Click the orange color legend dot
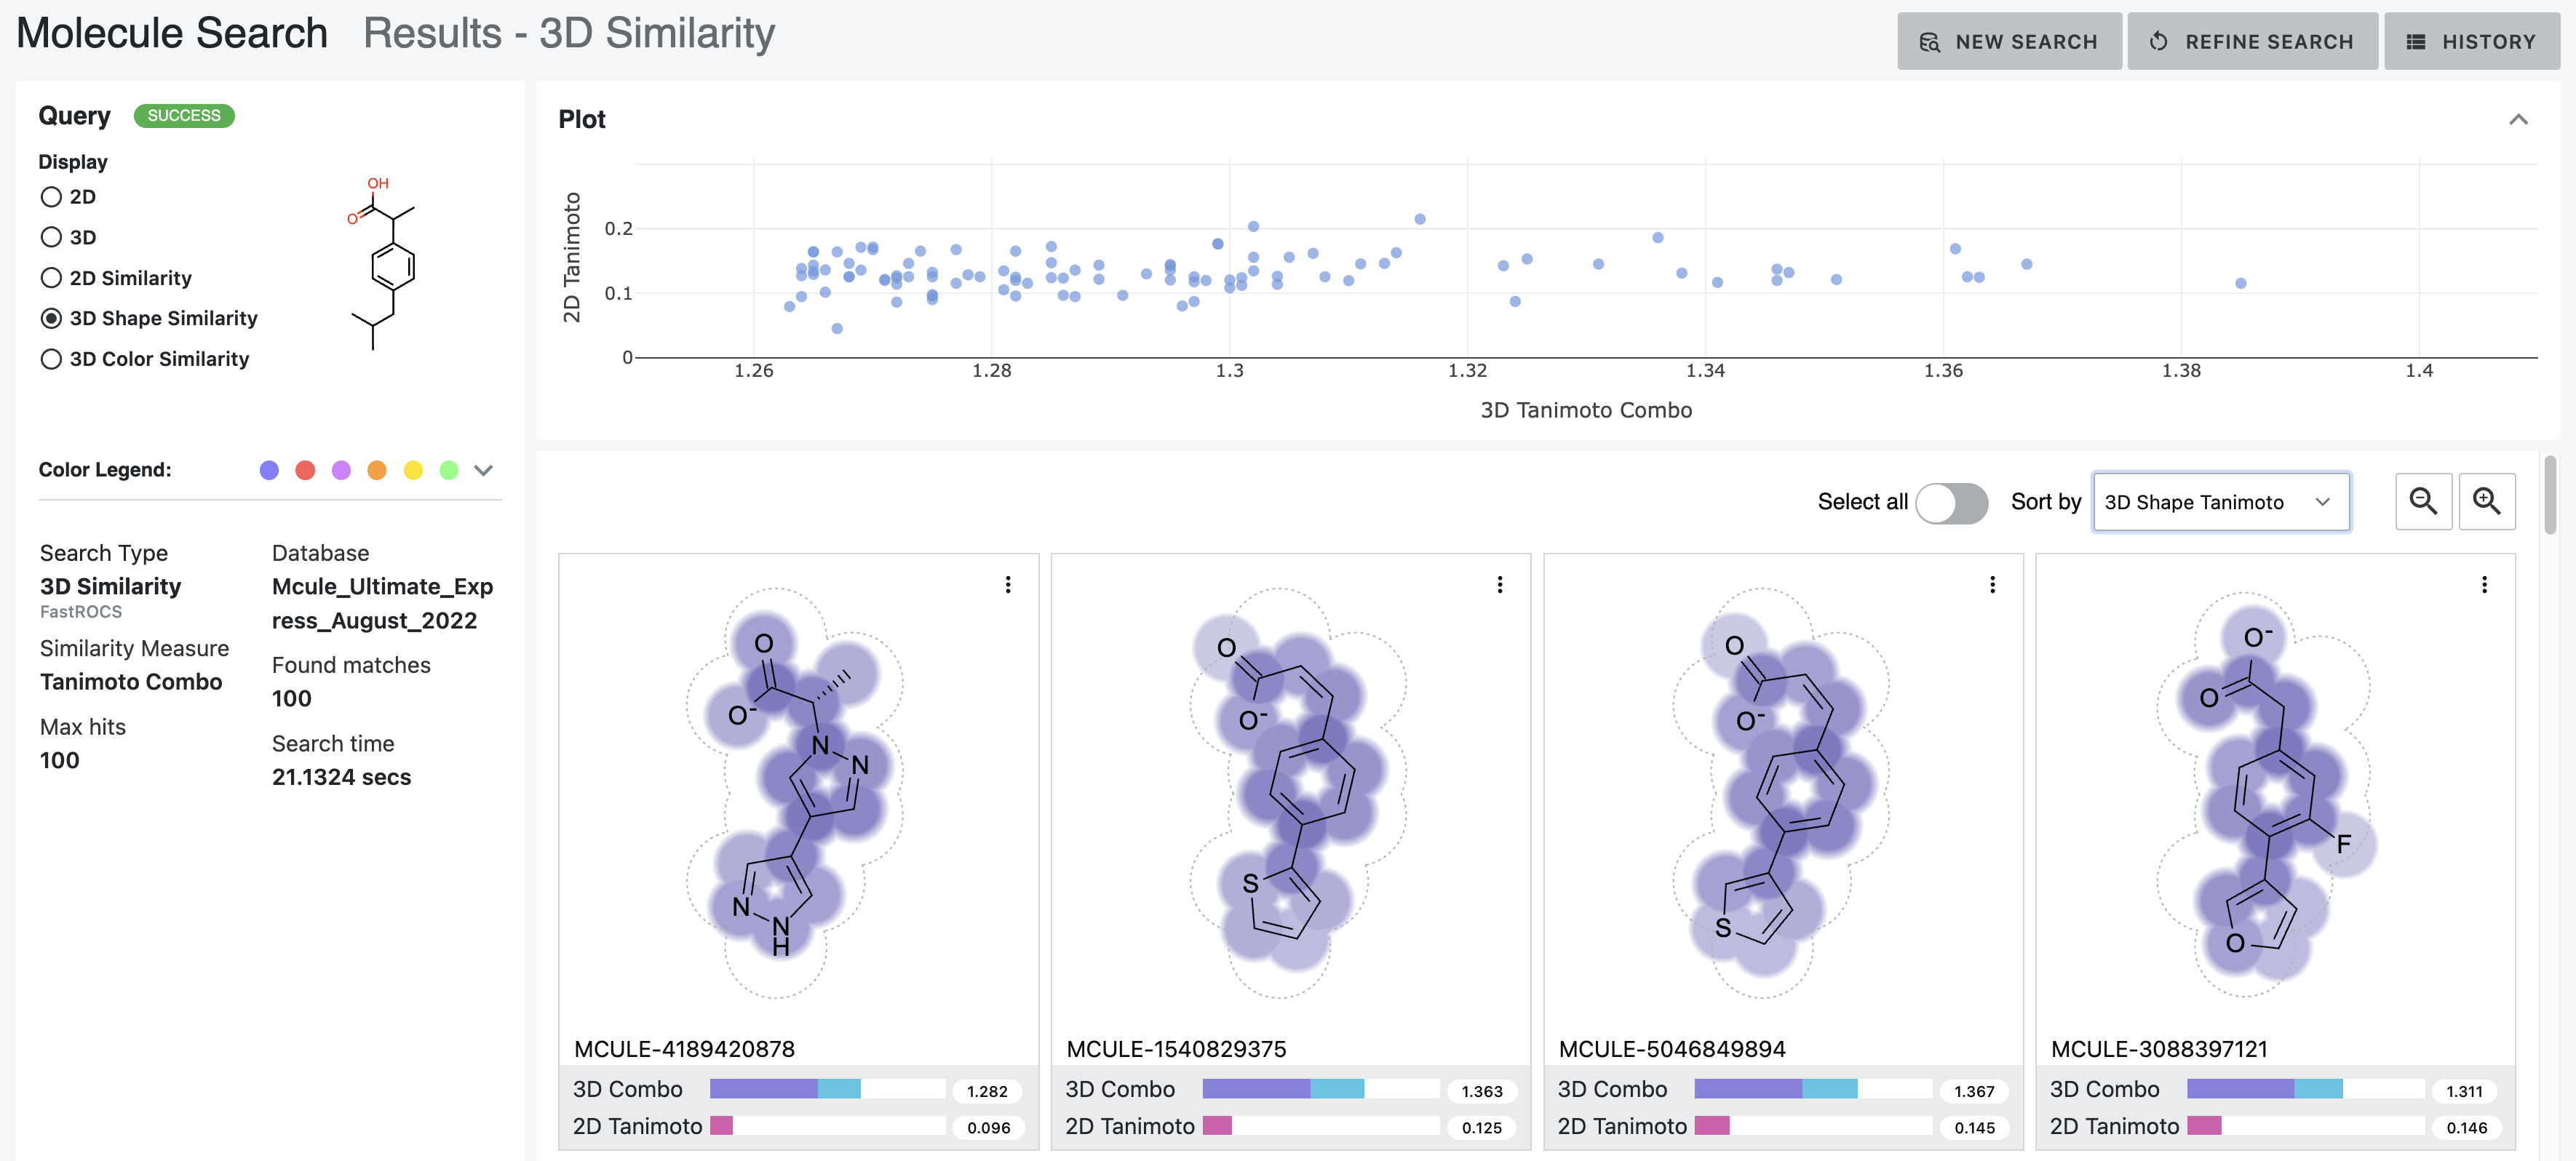Viewport: 2576px width, 1161px height. point(377,470)
